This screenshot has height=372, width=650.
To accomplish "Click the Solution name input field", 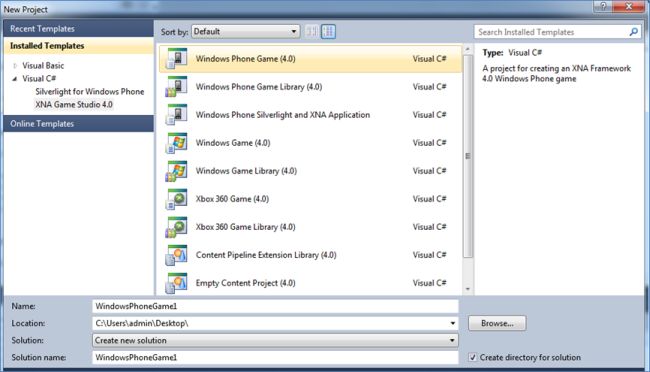I will [275, 357].
